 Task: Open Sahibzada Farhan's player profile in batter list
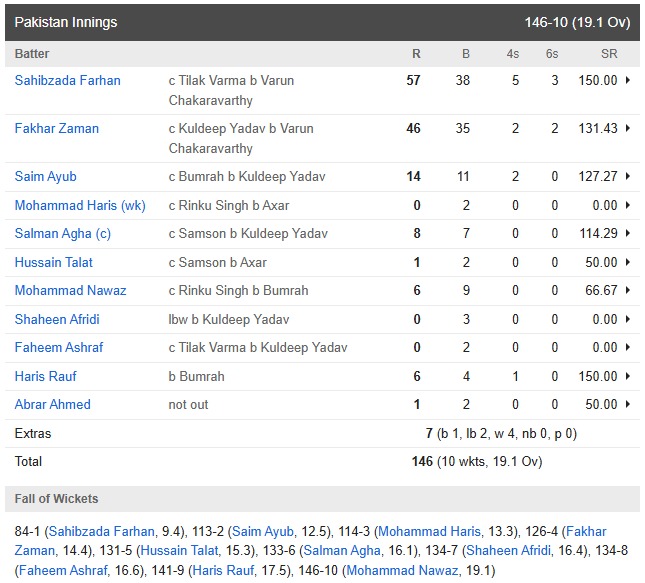[x=67, y=81]
